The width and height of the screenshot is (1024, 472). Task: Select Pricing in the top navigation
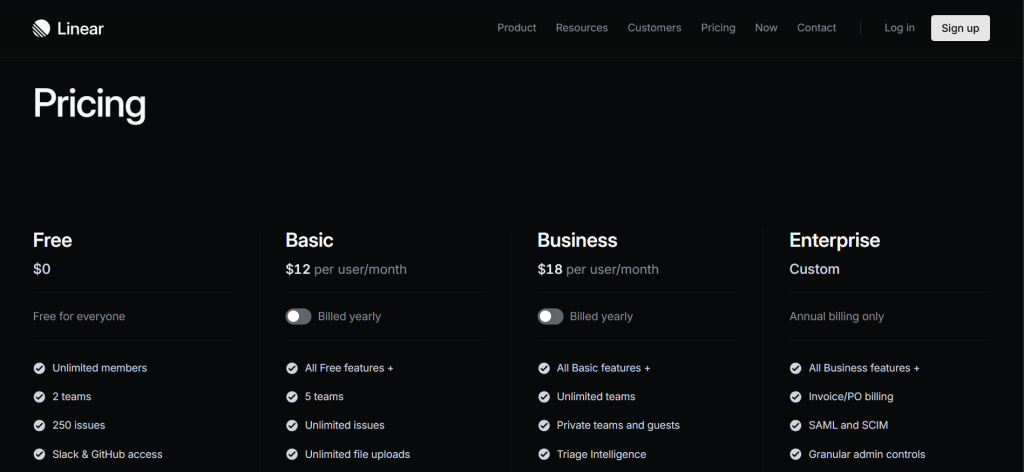[x=718, y=28]
